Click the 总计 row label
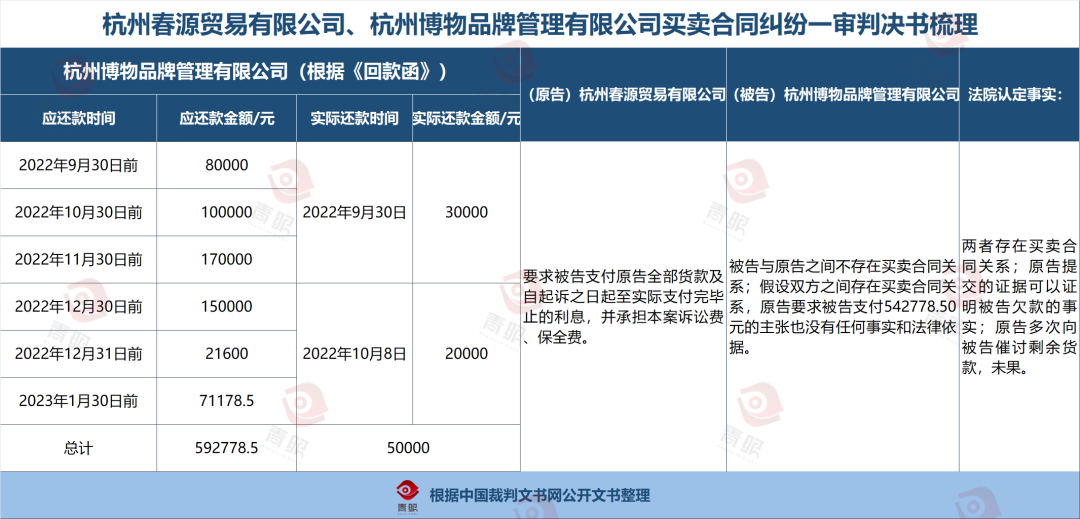The width and height of the screenshot is (1080, 519). pyautogui.click(x=79, y=449)
